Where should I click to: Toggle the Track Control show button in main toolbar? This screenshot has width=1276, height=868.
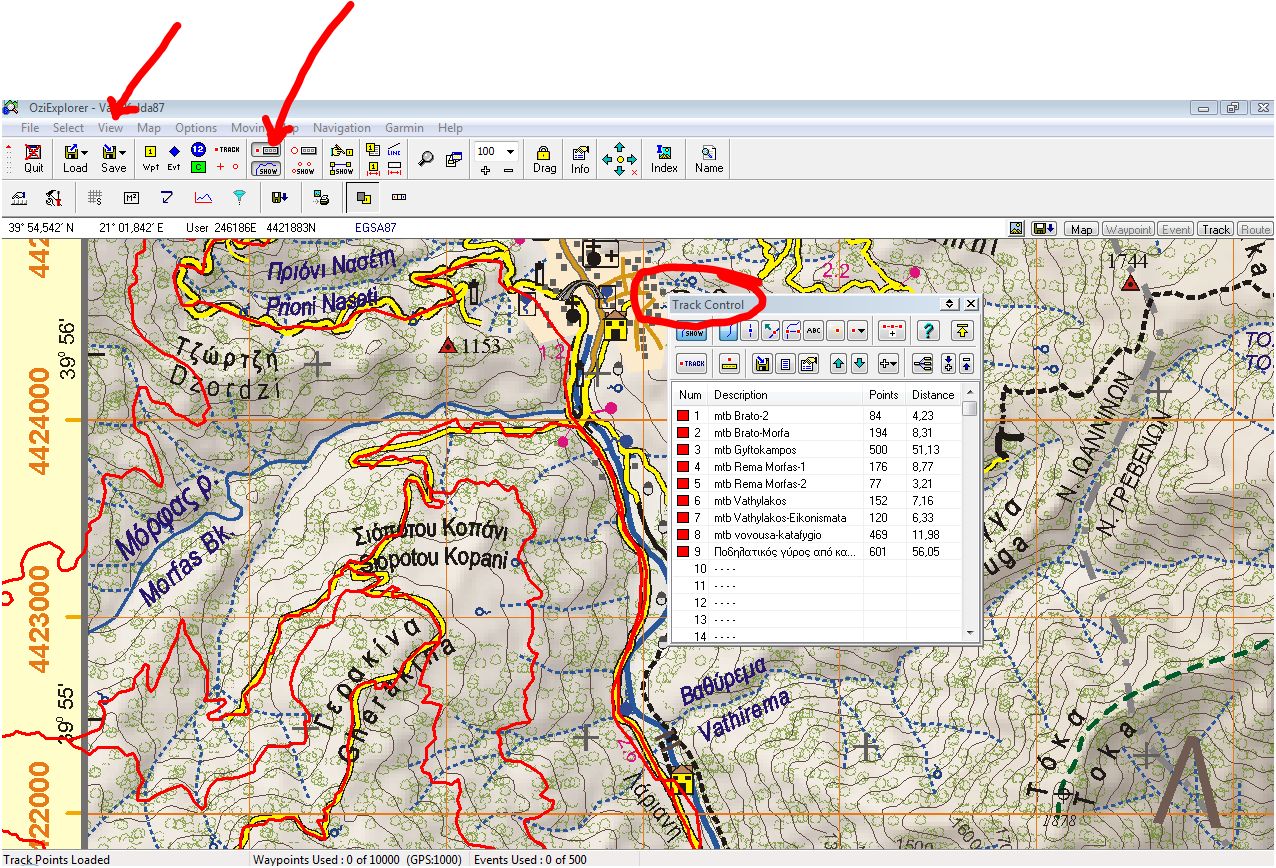pyautogui.click(x=265, y=168)
